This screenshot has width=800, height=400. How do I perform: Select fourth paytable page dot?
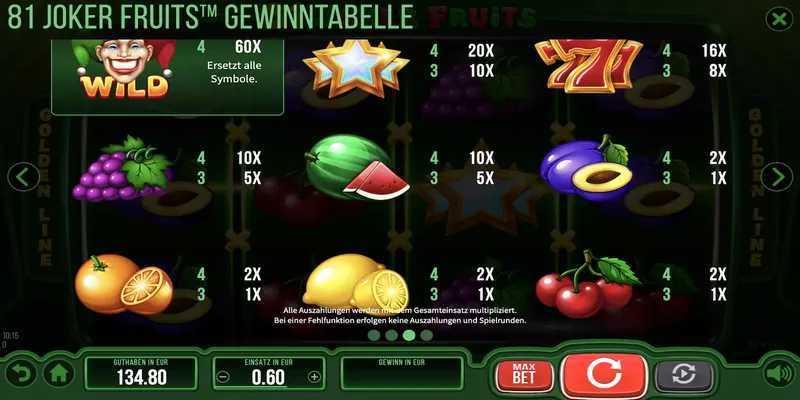[x=427, y=335]
